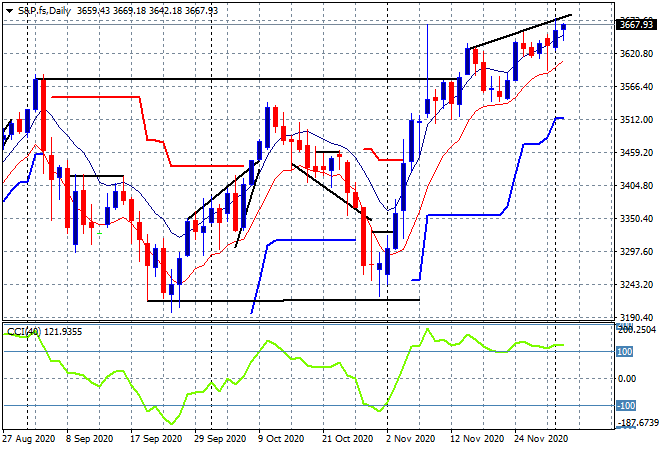
Task: Select the current price label 3667.93
Action: point(636,24)
